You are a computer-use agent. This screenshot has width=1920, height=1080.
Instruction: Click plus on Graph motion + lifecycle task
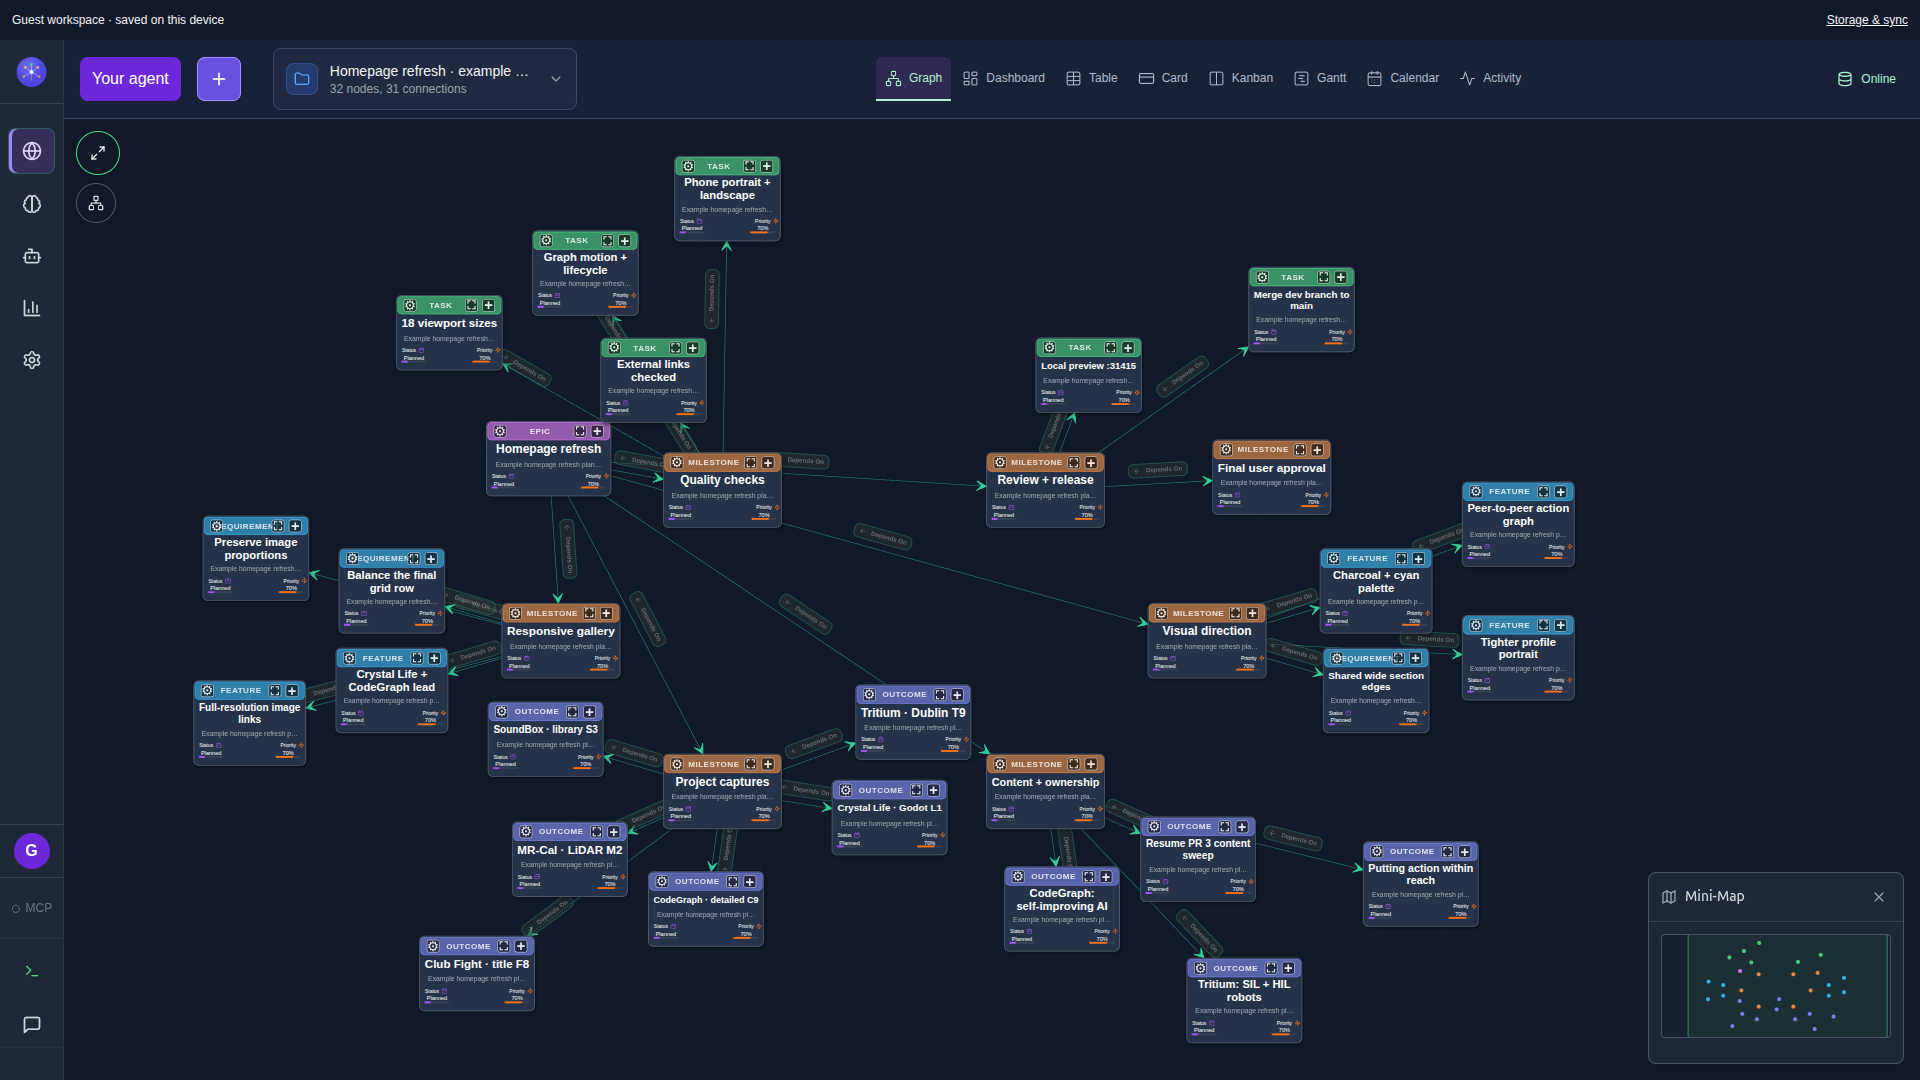625,241
